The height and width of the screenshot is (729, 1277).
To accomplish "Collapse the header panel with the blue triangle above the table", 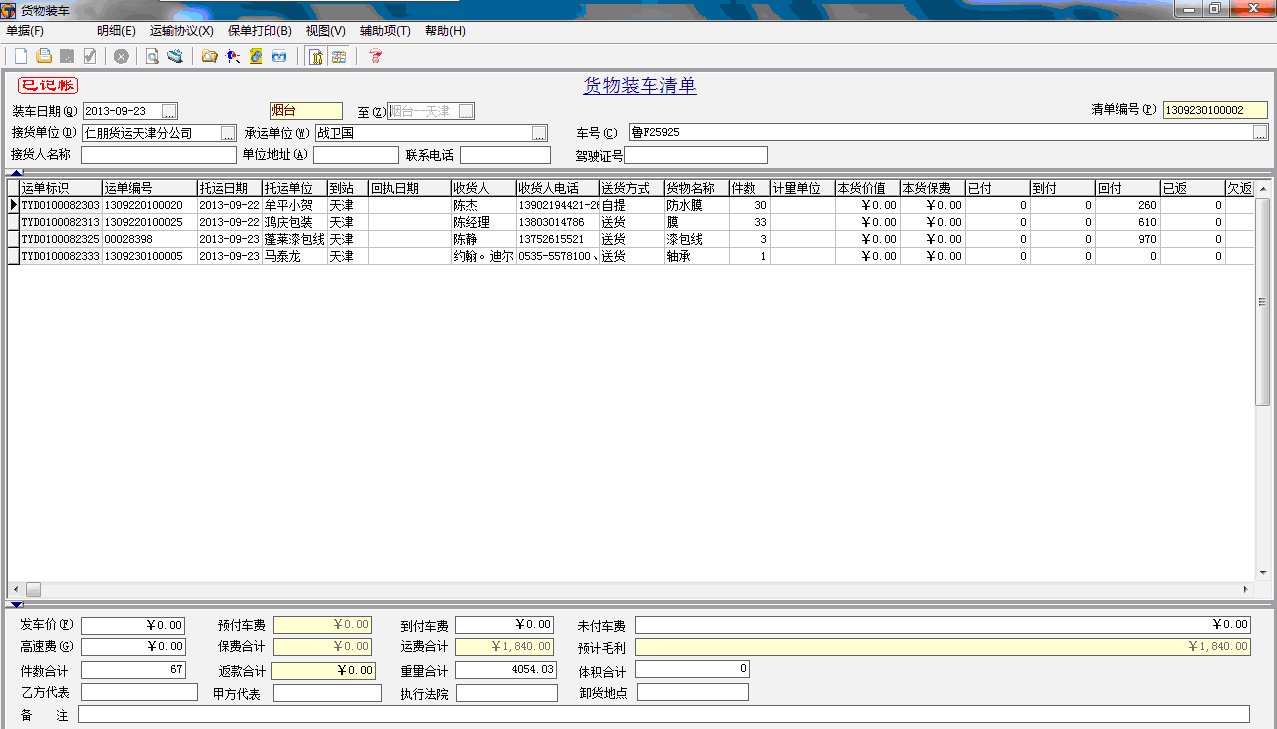I will (15, 172).
